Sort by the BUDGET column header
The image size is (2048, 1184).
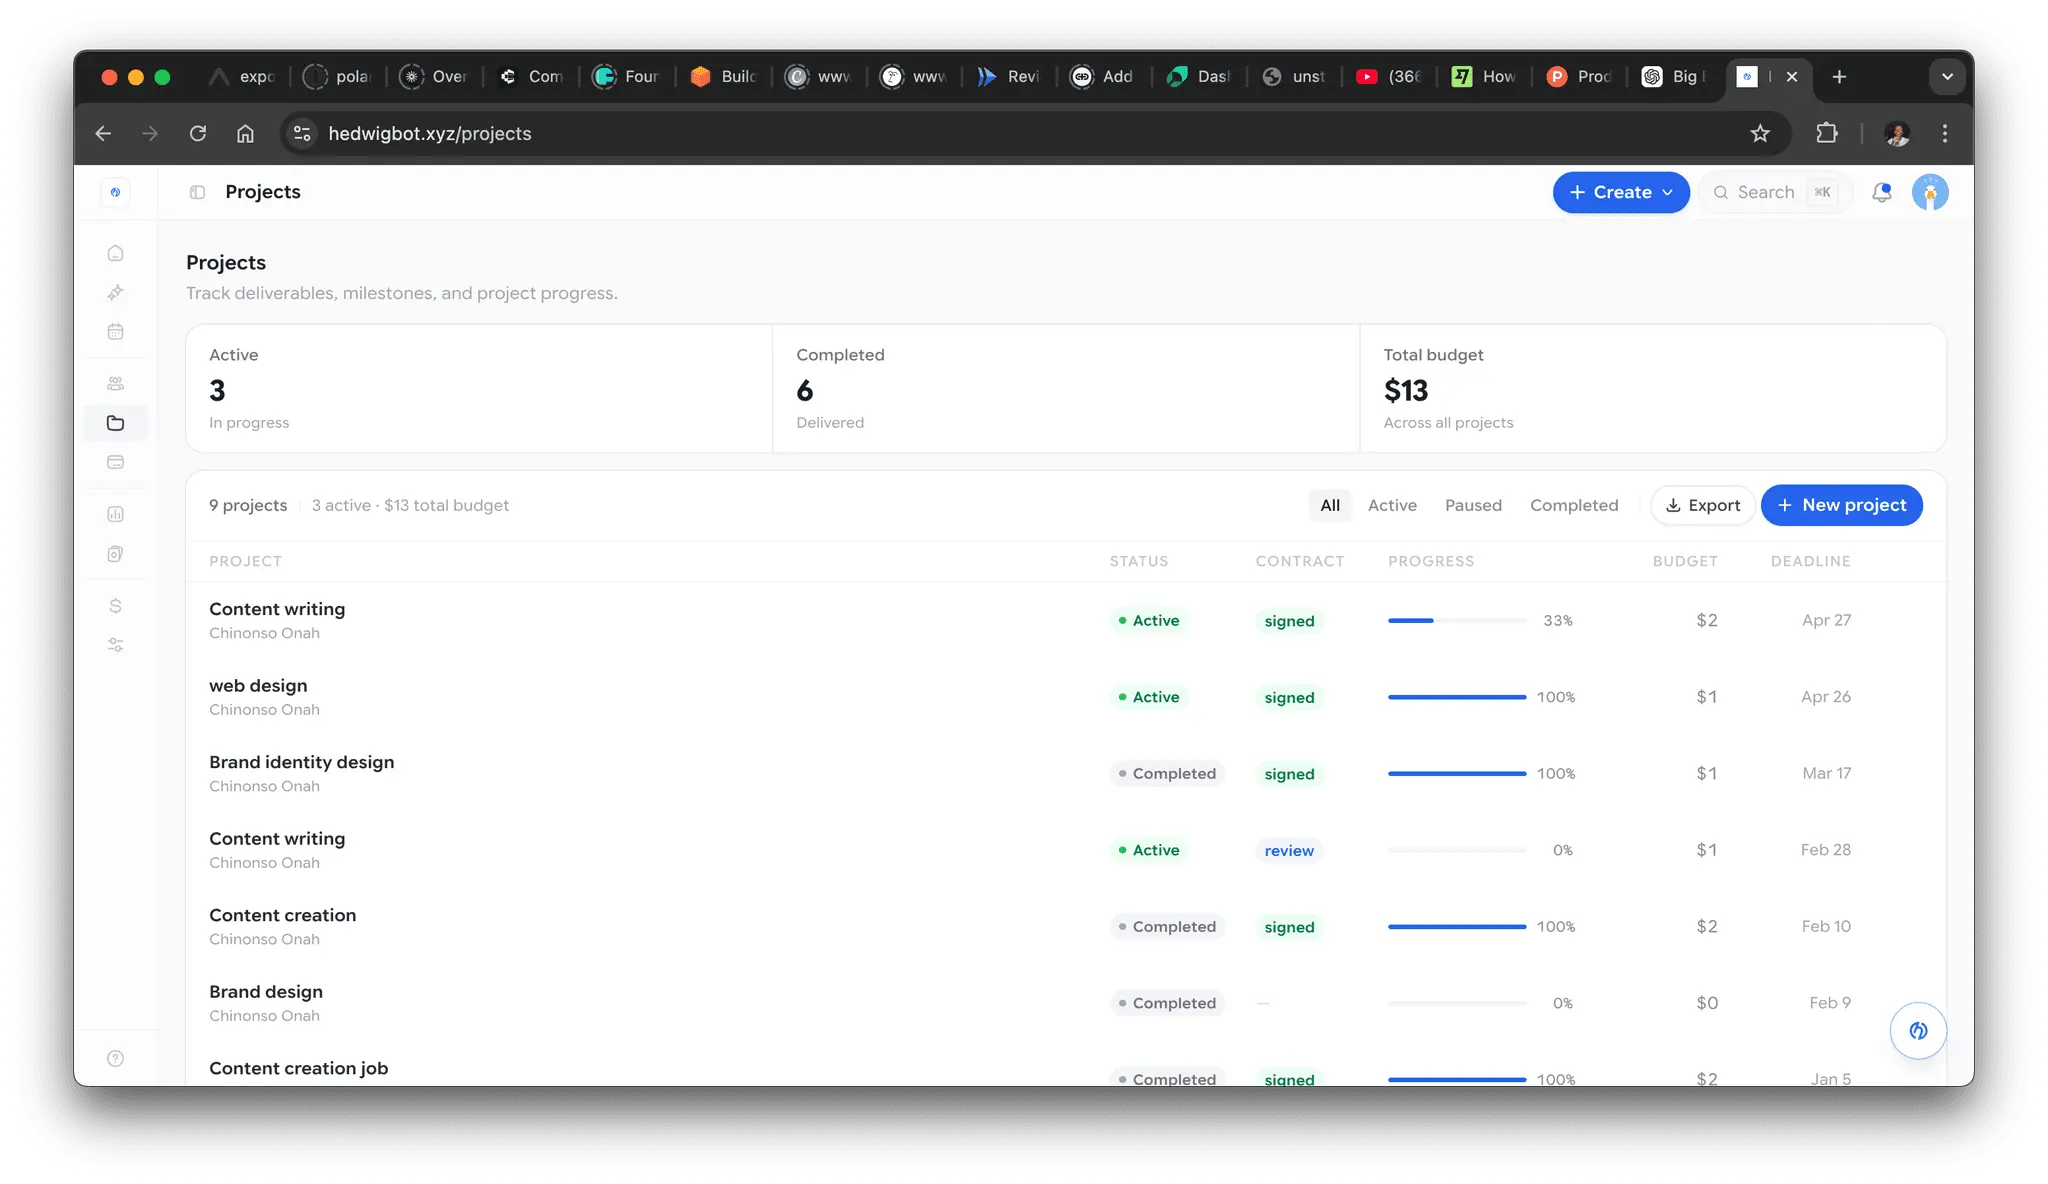coord(1685,561)
